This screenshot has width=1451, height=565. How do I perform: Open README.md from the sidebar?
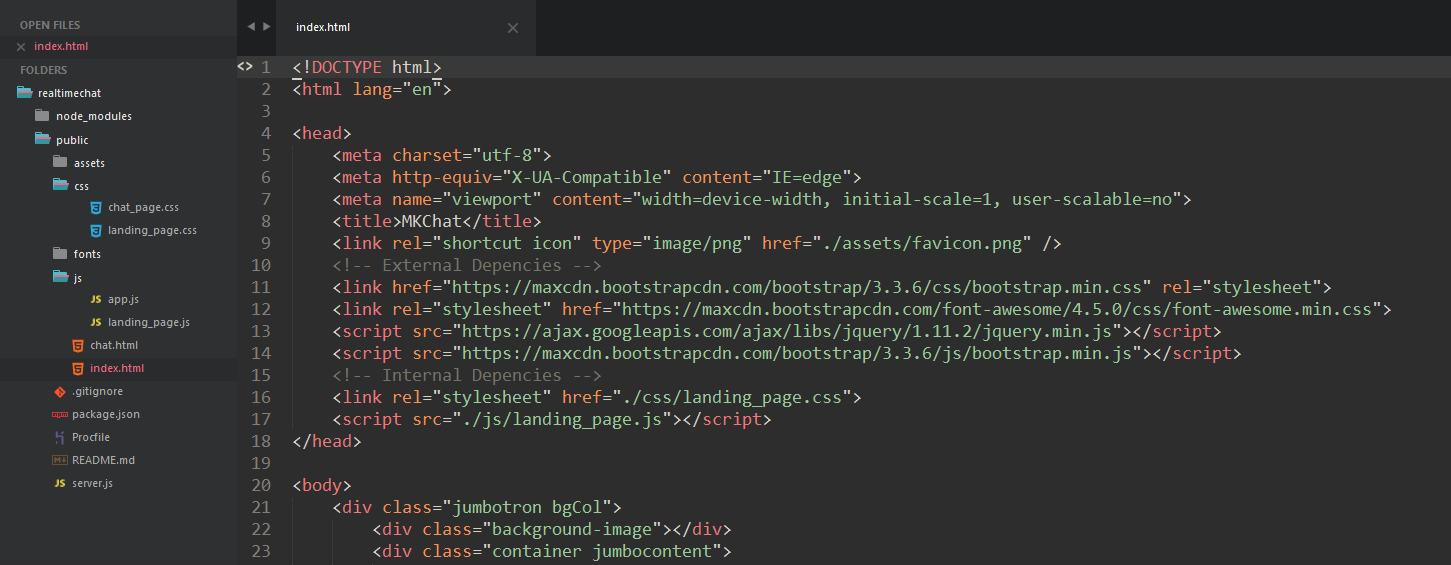coord(103,460)
